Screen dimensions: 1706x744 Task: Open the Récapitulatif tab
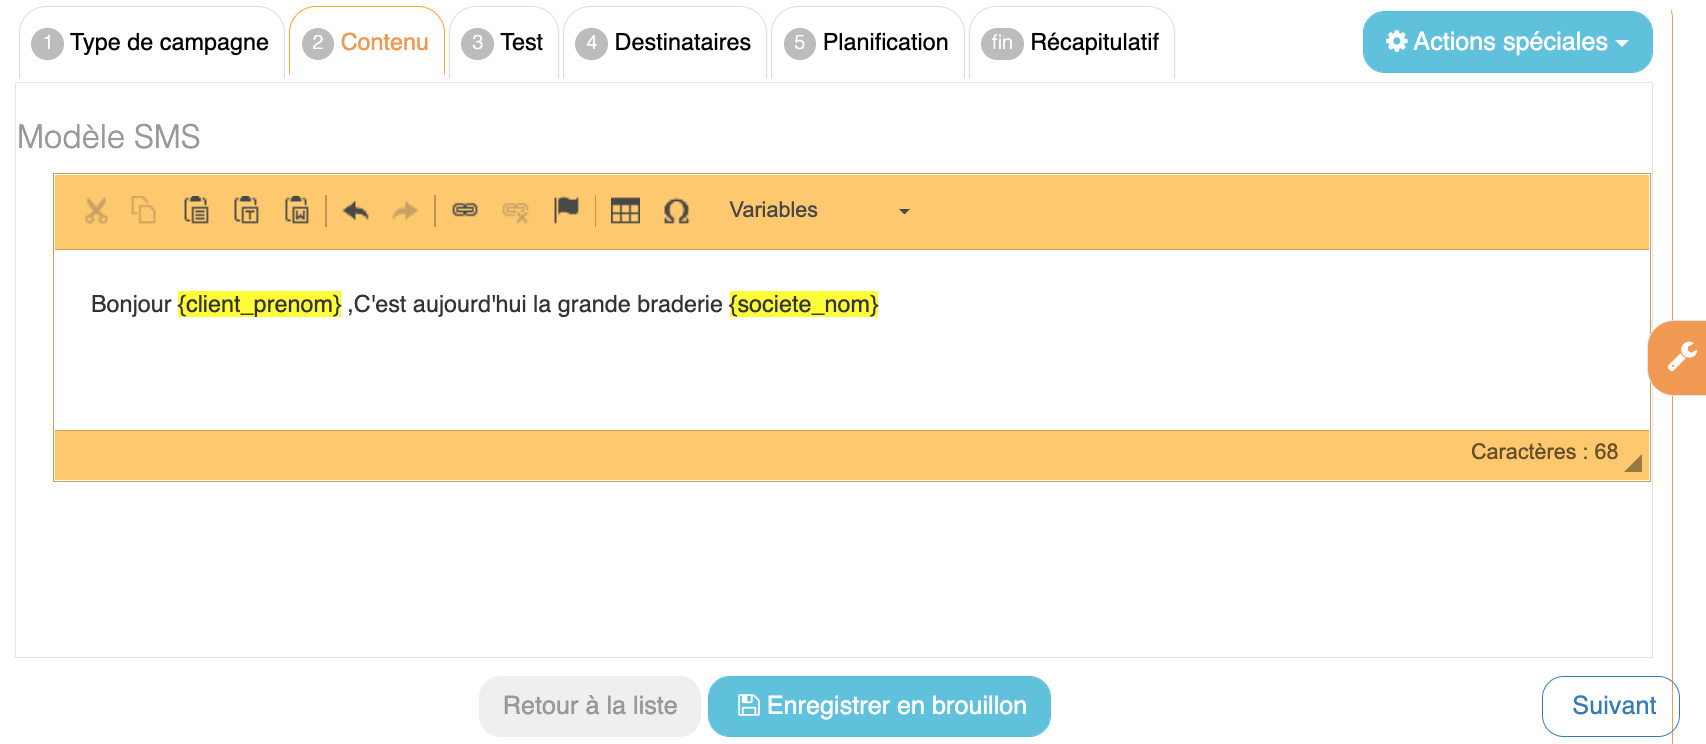[1071, 43]
